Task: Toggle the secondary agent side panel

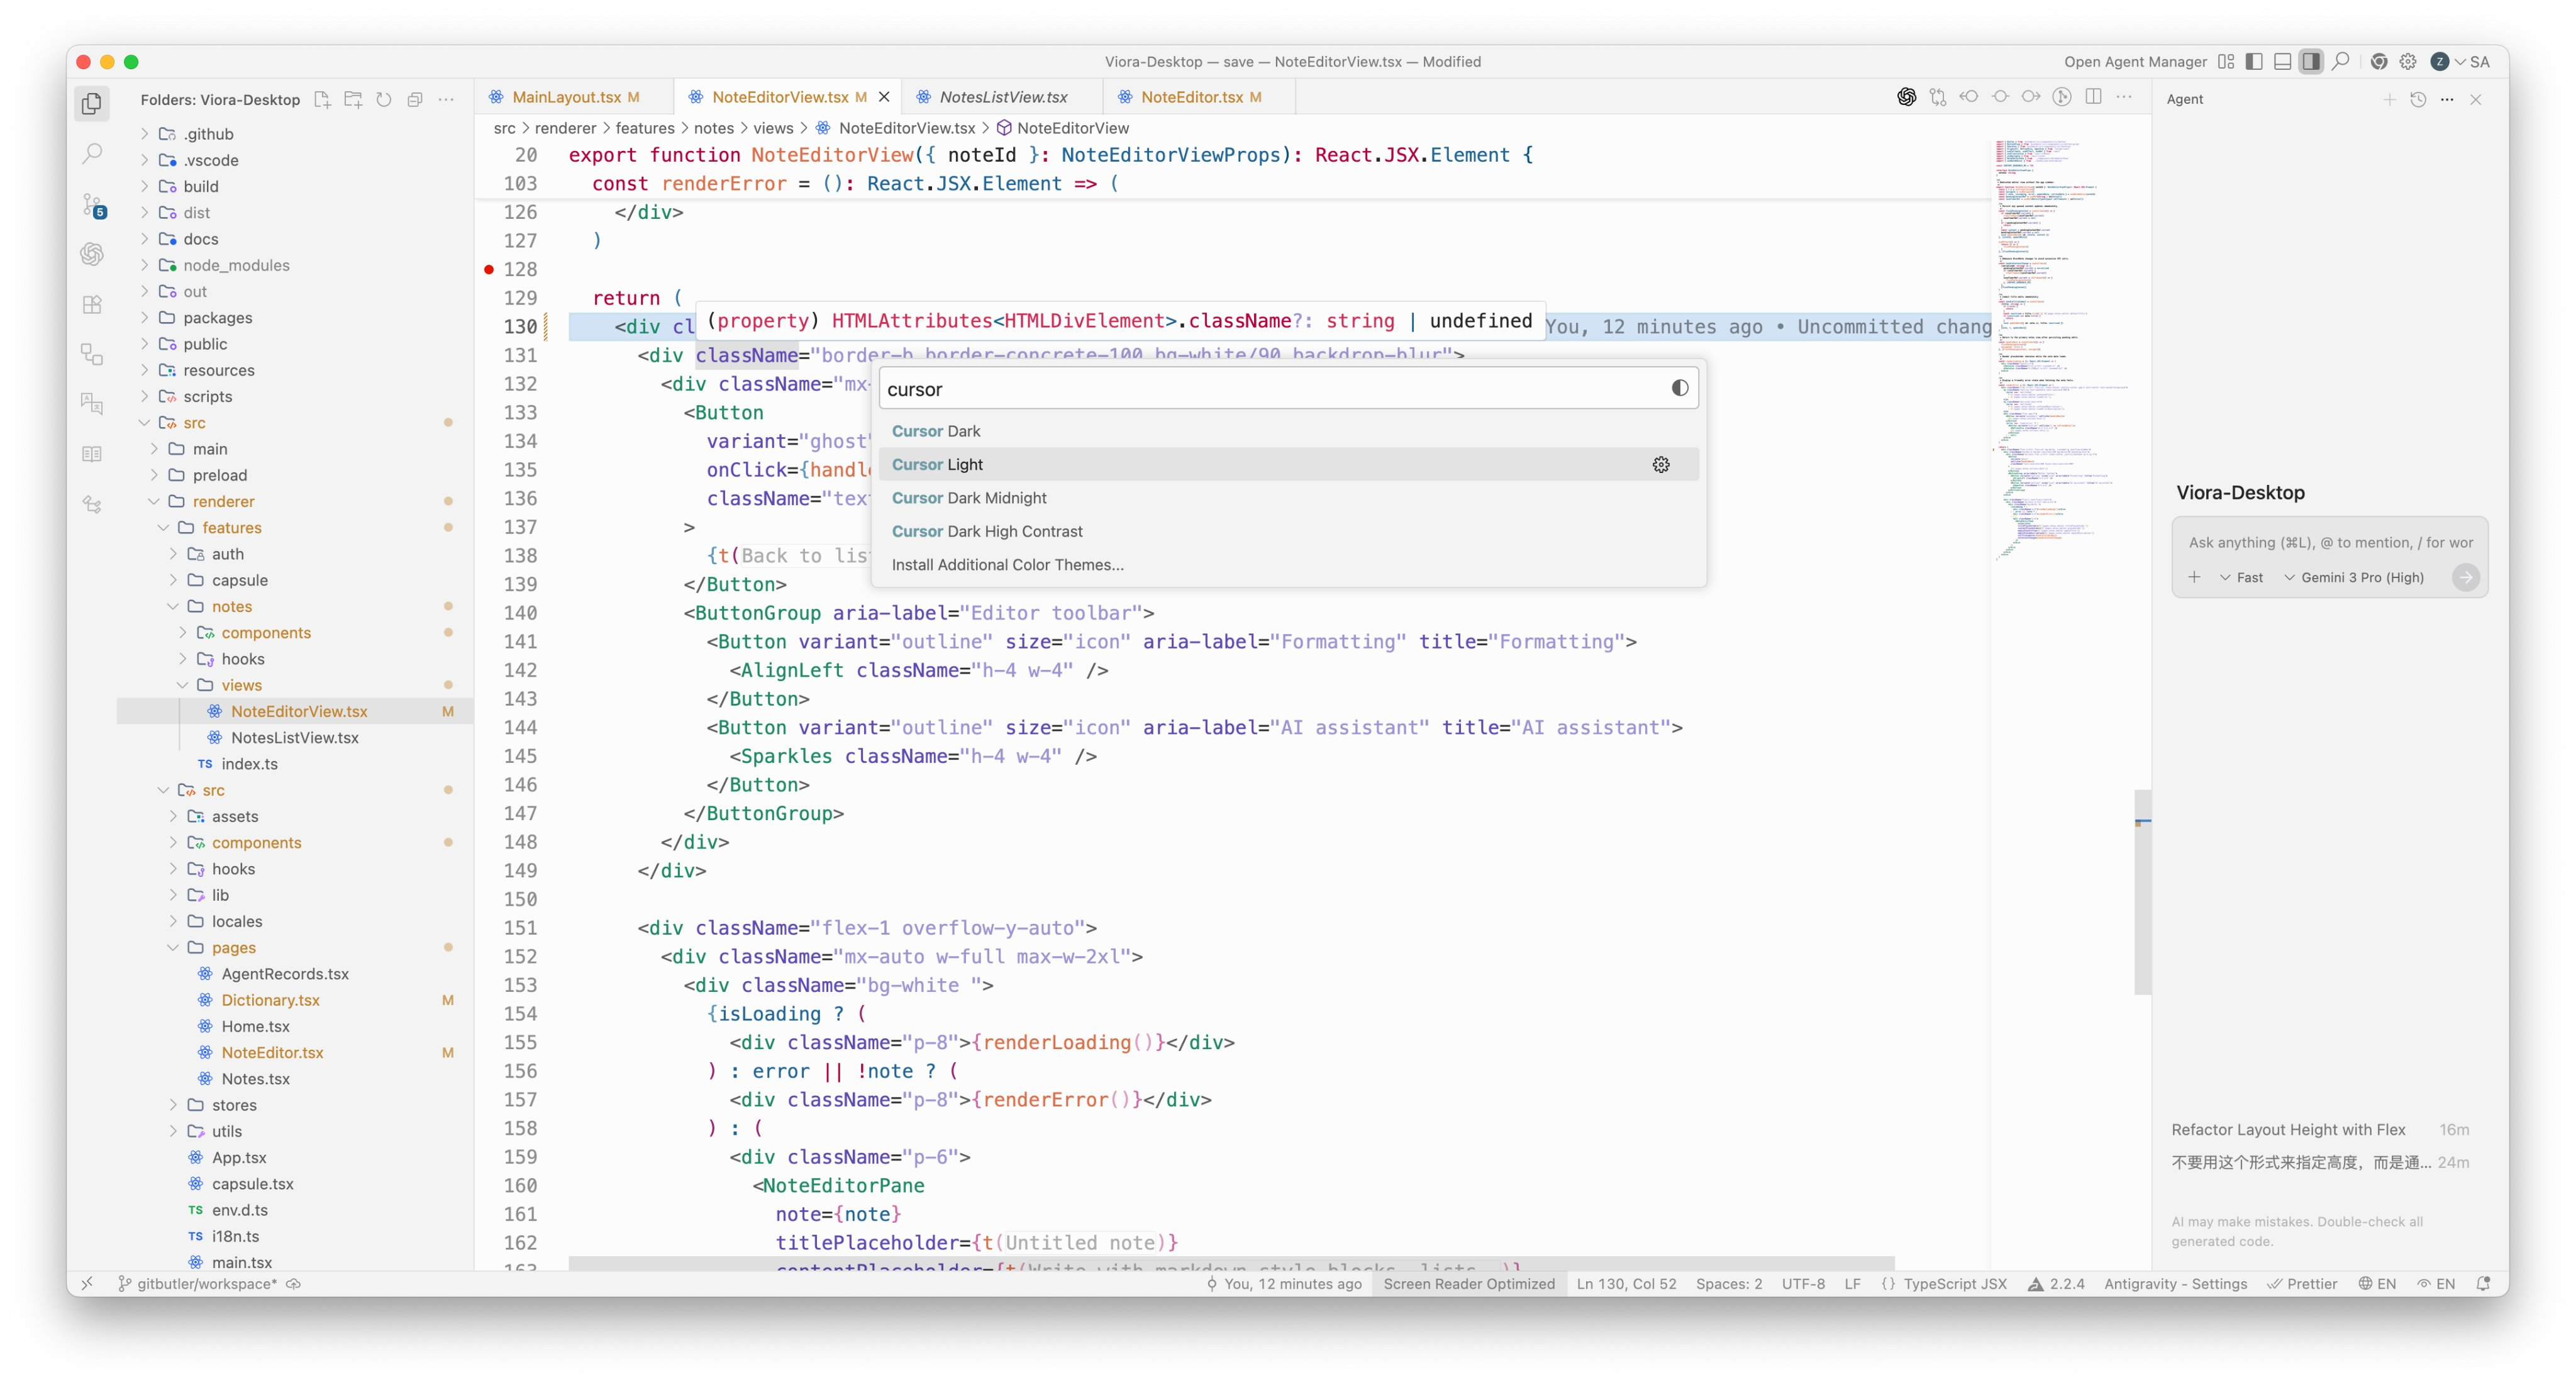Action: 2310,61
